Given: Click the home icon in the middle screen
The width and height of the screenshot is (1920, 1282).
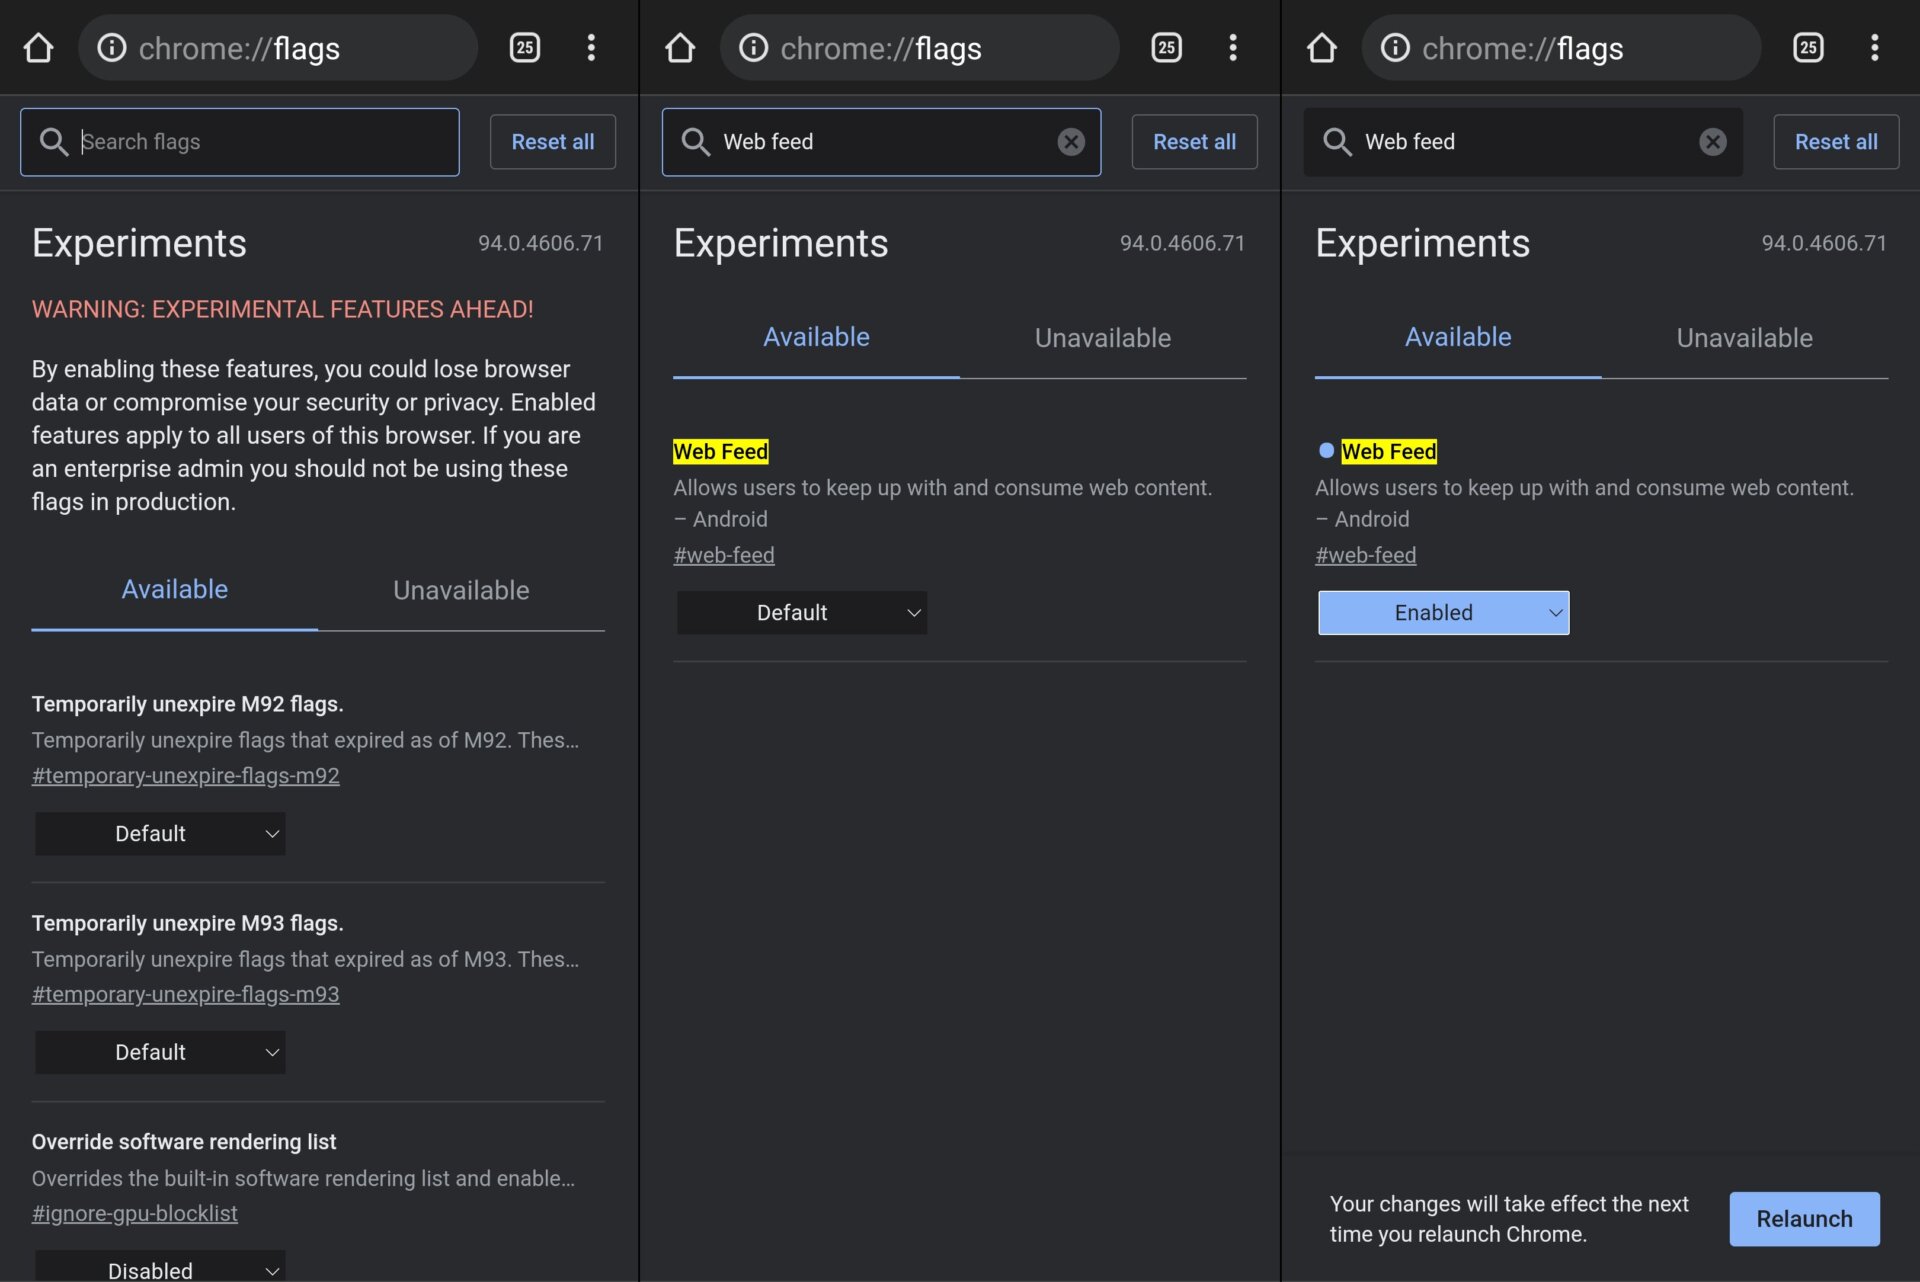Looking at the screenshot, I should tap(680, 47).
